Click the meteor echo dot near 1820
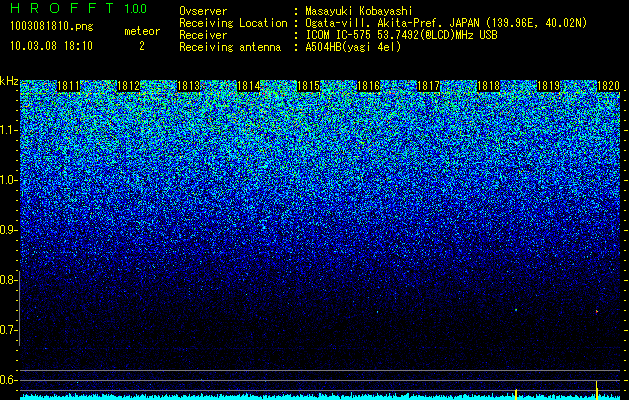 point(597,311)
